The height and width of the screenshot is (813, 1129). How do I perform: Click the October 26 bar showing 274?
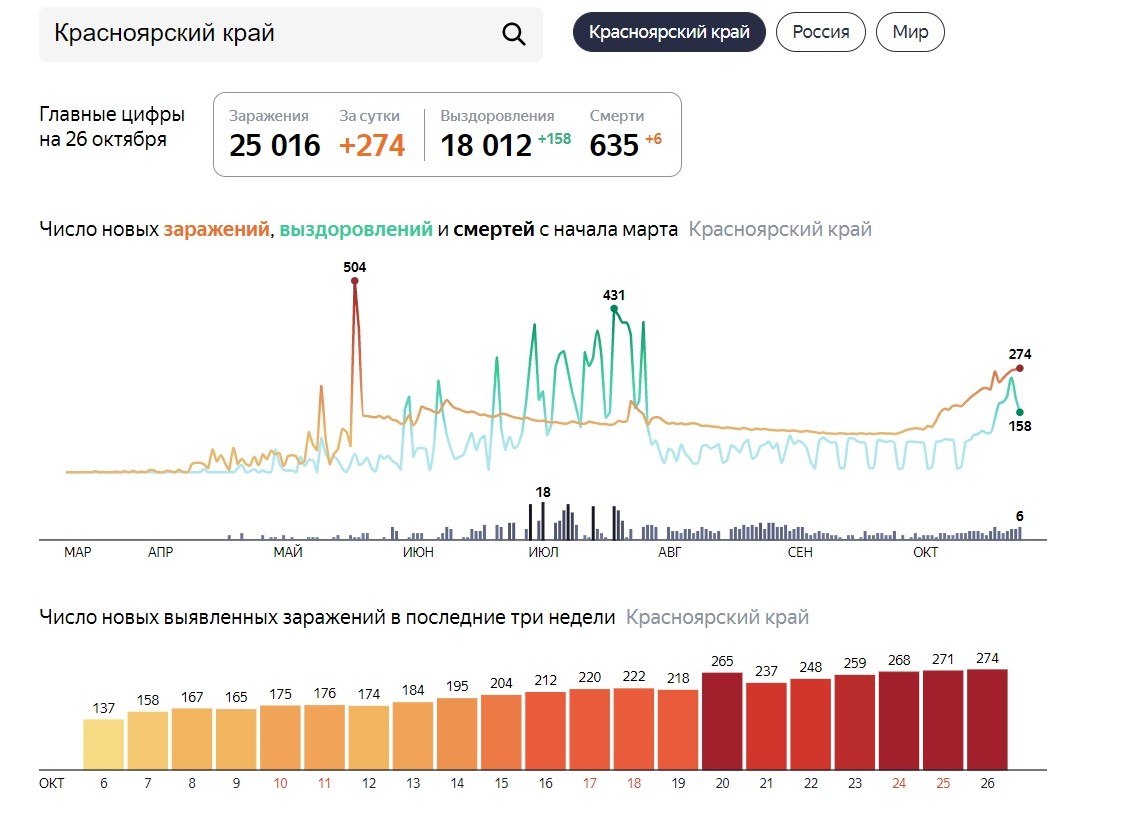coord(986,718)
